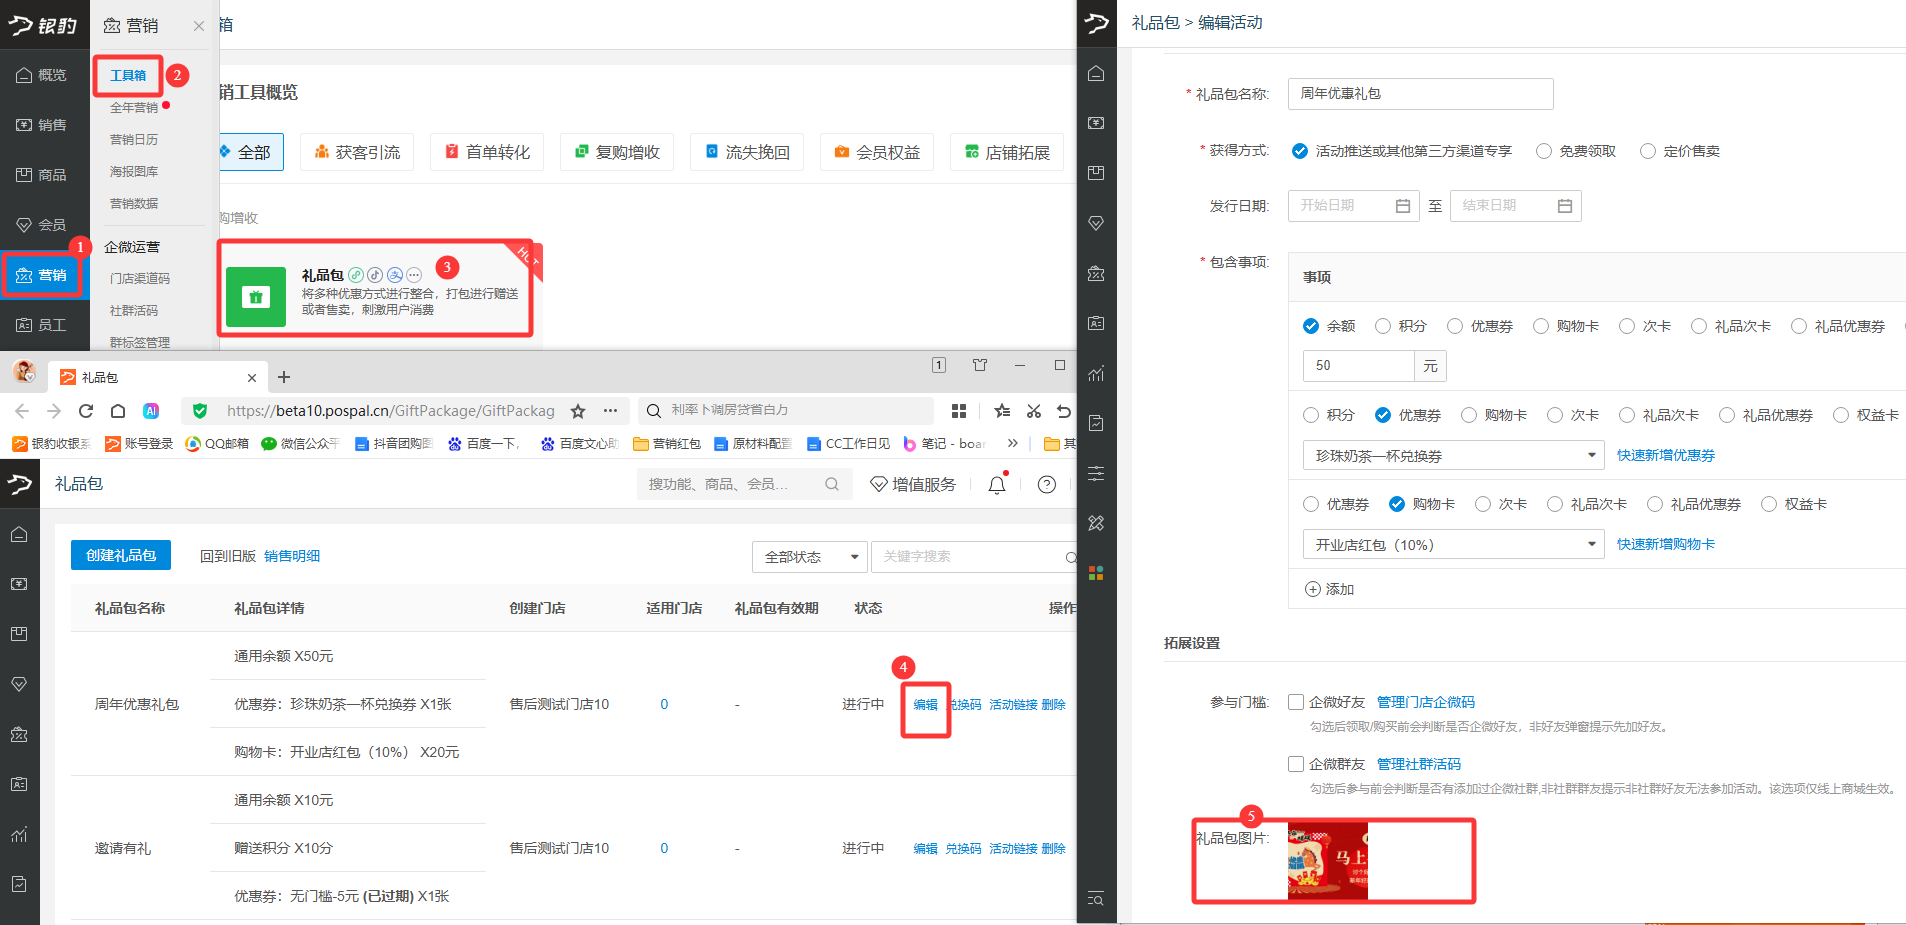Click the 快速新增优惠券 link

pos(1665,455)
